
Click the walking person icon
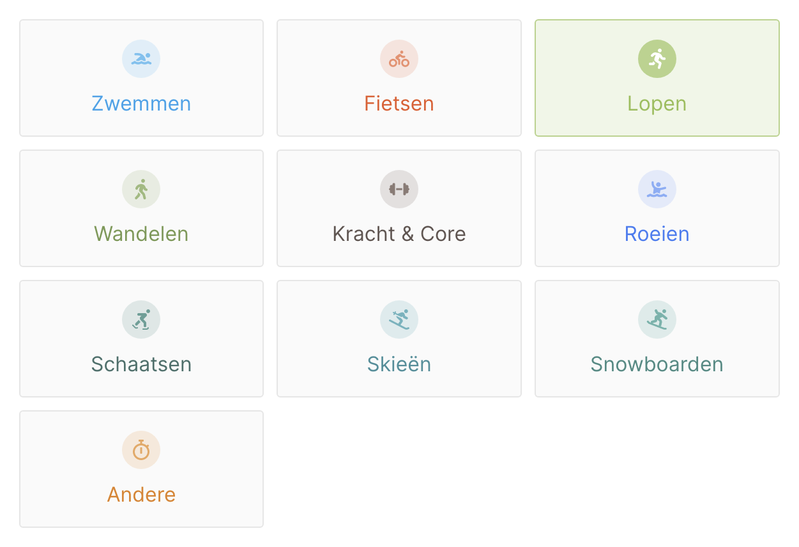(x=141, y=189)
